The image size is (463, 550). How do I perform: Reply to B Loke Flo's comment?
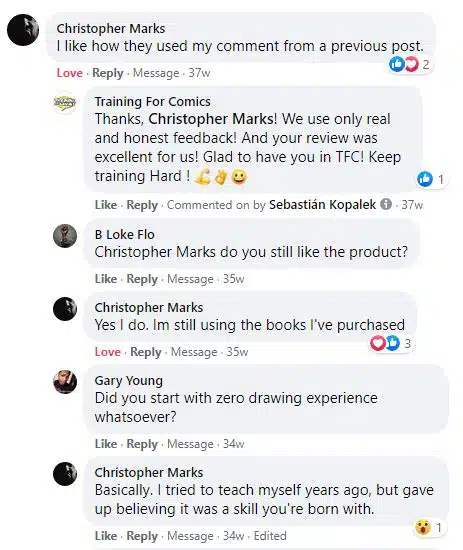tap(142, 279)
